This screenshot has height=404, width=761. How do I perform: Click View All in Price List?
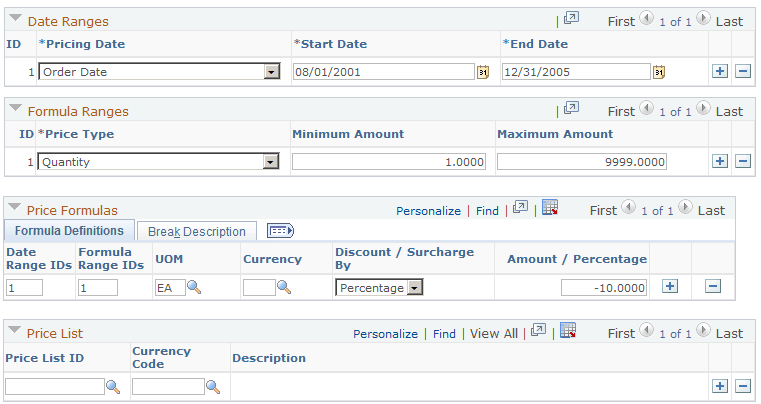pyautogui.click(x=494, y=334)
